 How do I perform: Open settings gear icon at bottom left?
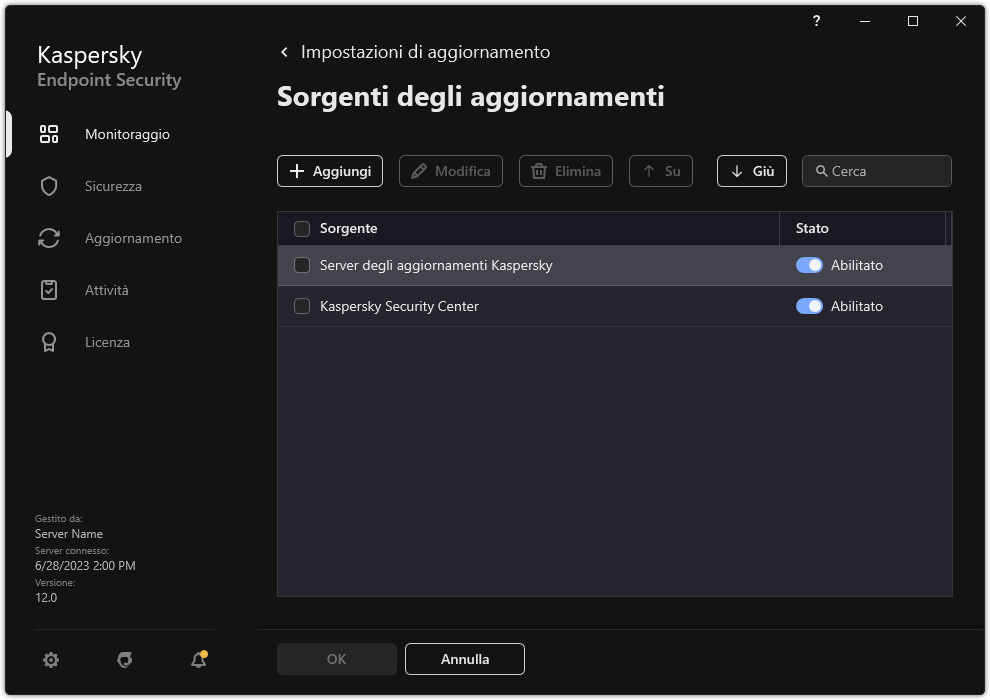[x=51, y=660]
